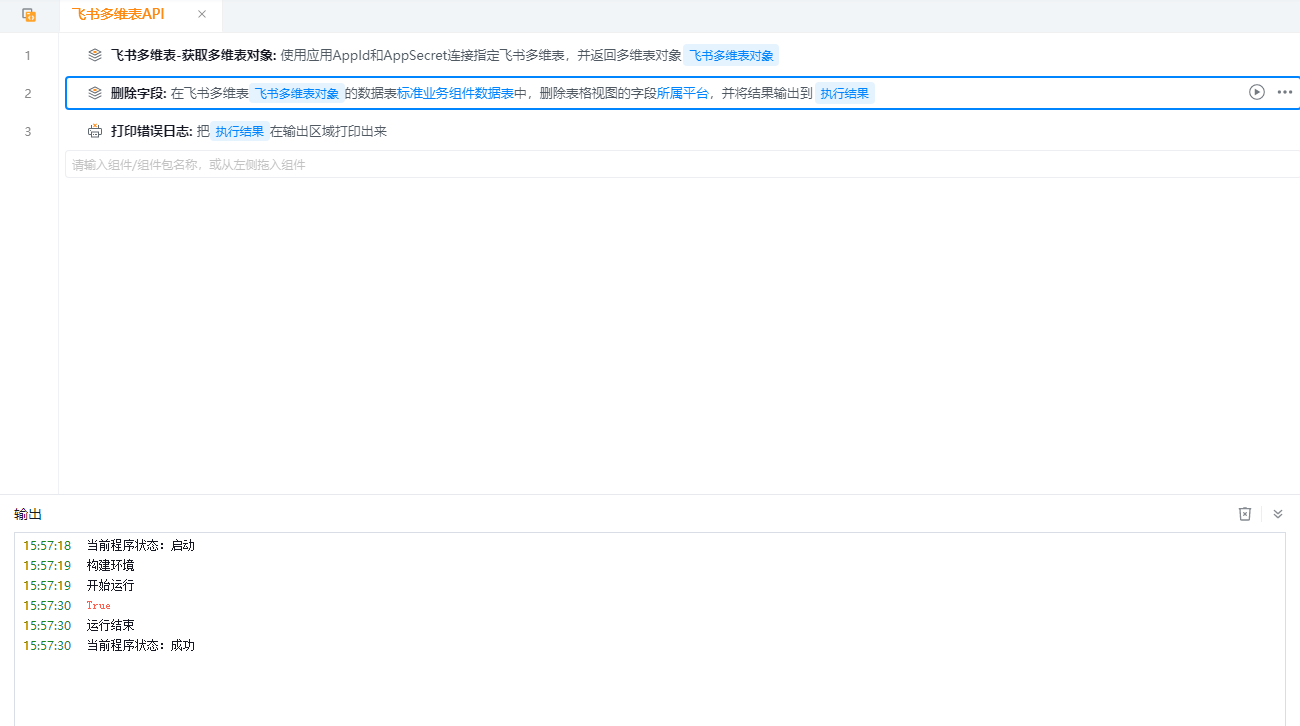Click the red True log output

point(98,605)
